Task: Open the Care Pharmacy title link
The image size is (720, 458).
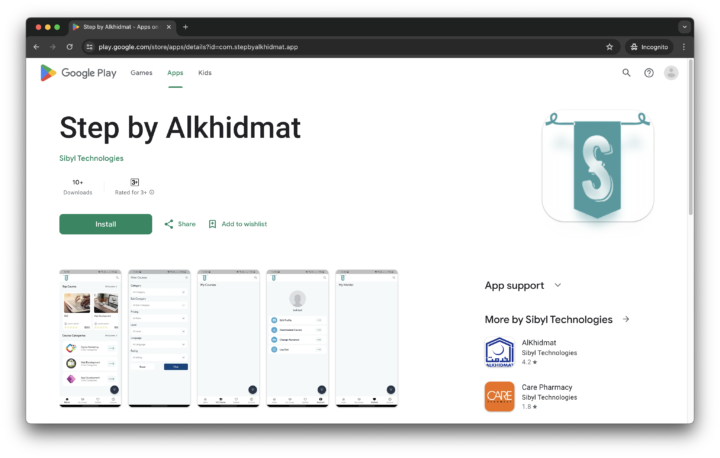Action: pyautogui.click(x=547, y=387)
